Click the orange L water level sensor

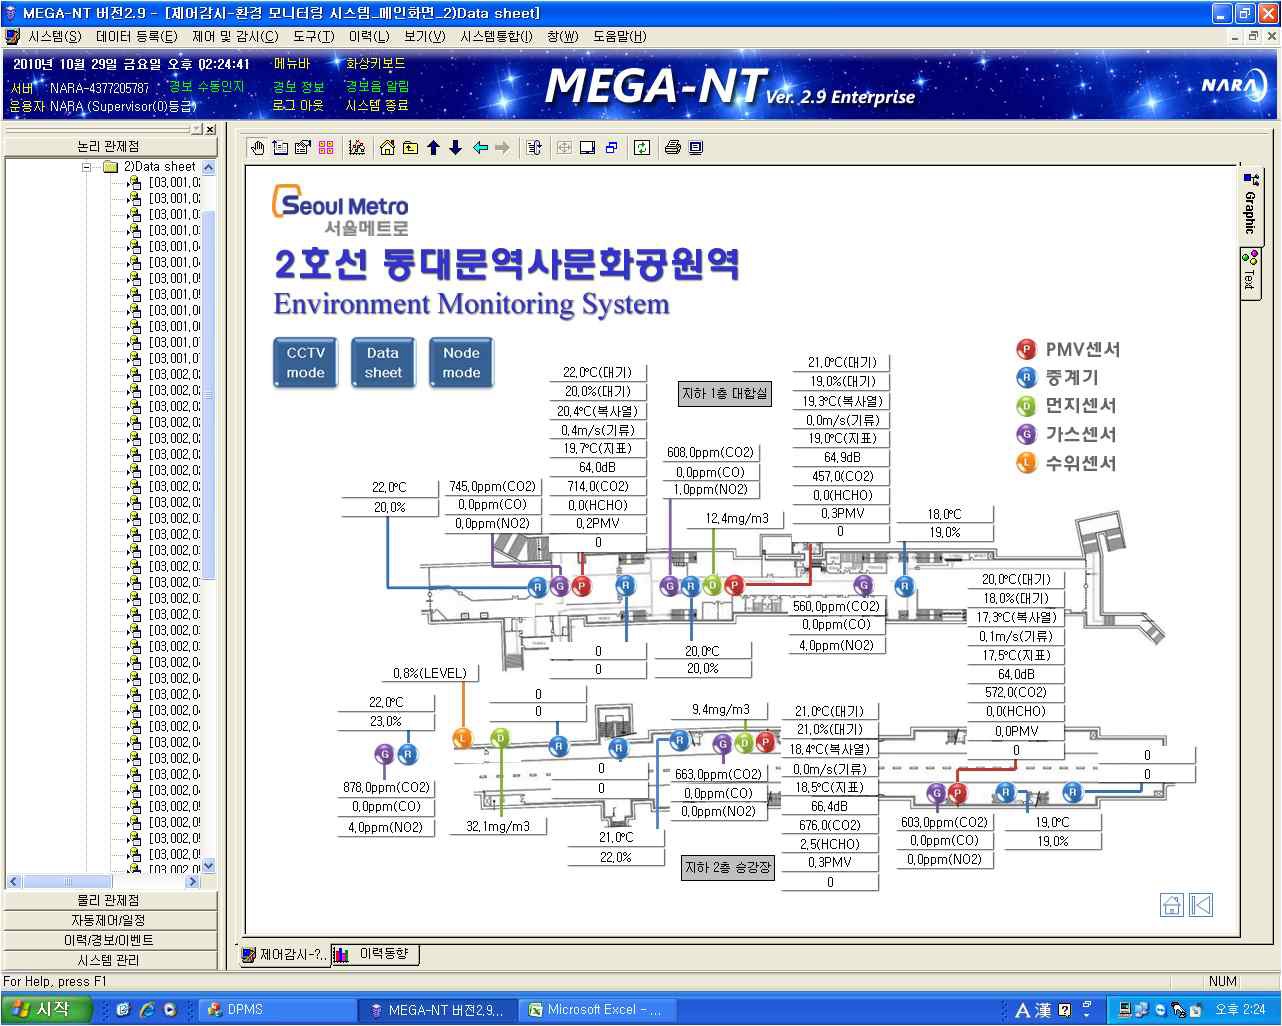[462, 739]
